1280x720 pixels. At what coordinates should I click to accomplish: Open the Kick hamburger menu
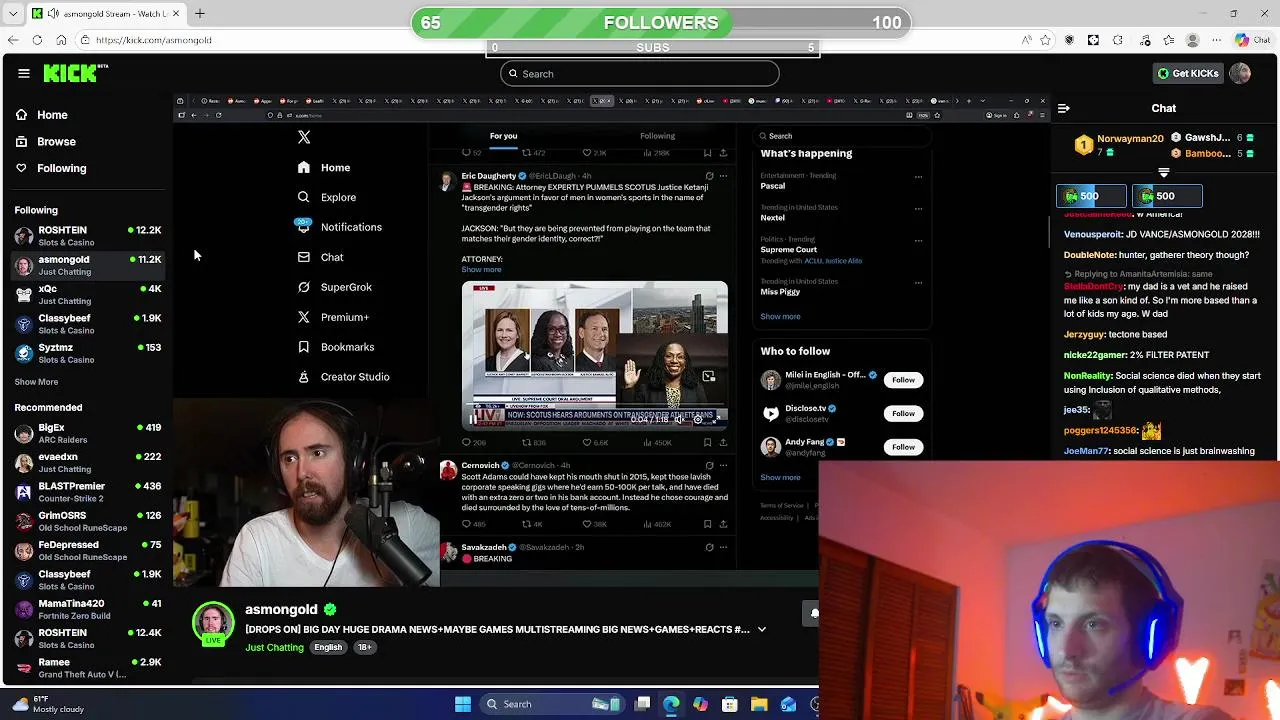[x=24, y=73]
